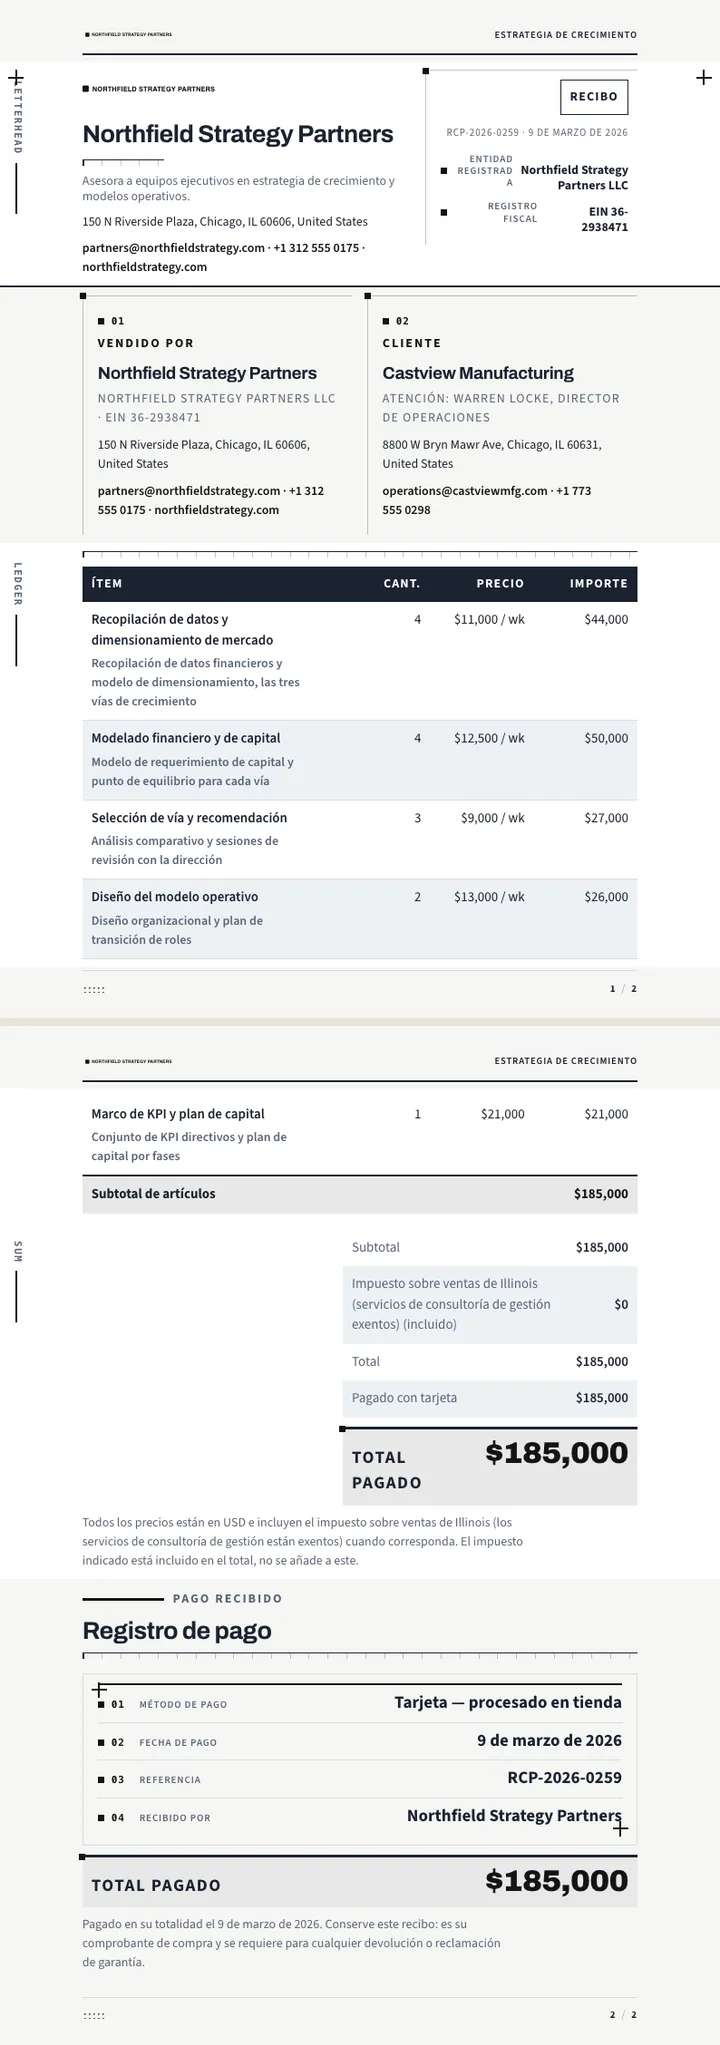Click the dotted grip icon in page 1 footer
The width and height of the screenshot is (720, 2045).
pyautogui.click(x=94, y=990)
